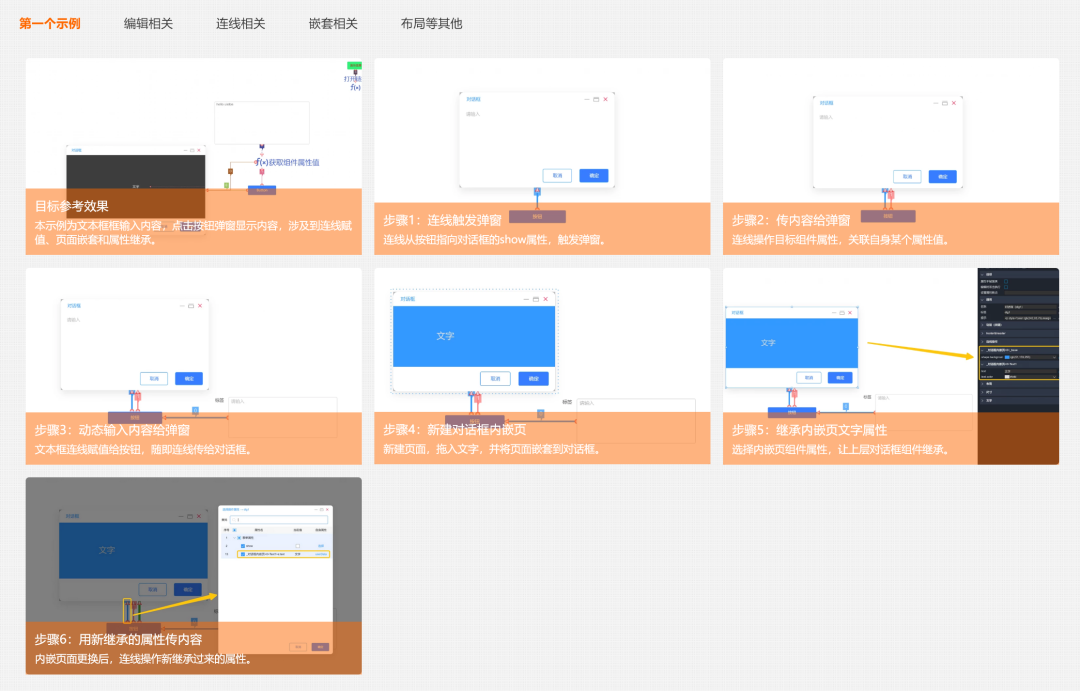
Task: Open the 步骤6：用新继承的属性传内容 card
Action: tap(194, 576)
